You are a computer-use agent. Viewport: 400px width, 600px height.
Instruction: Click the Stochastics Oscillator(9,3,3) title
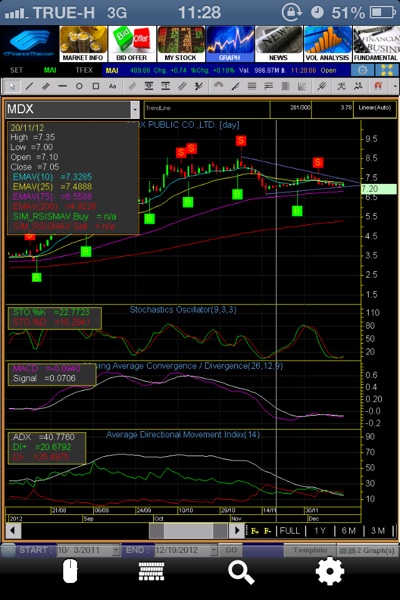pos(183,310)
